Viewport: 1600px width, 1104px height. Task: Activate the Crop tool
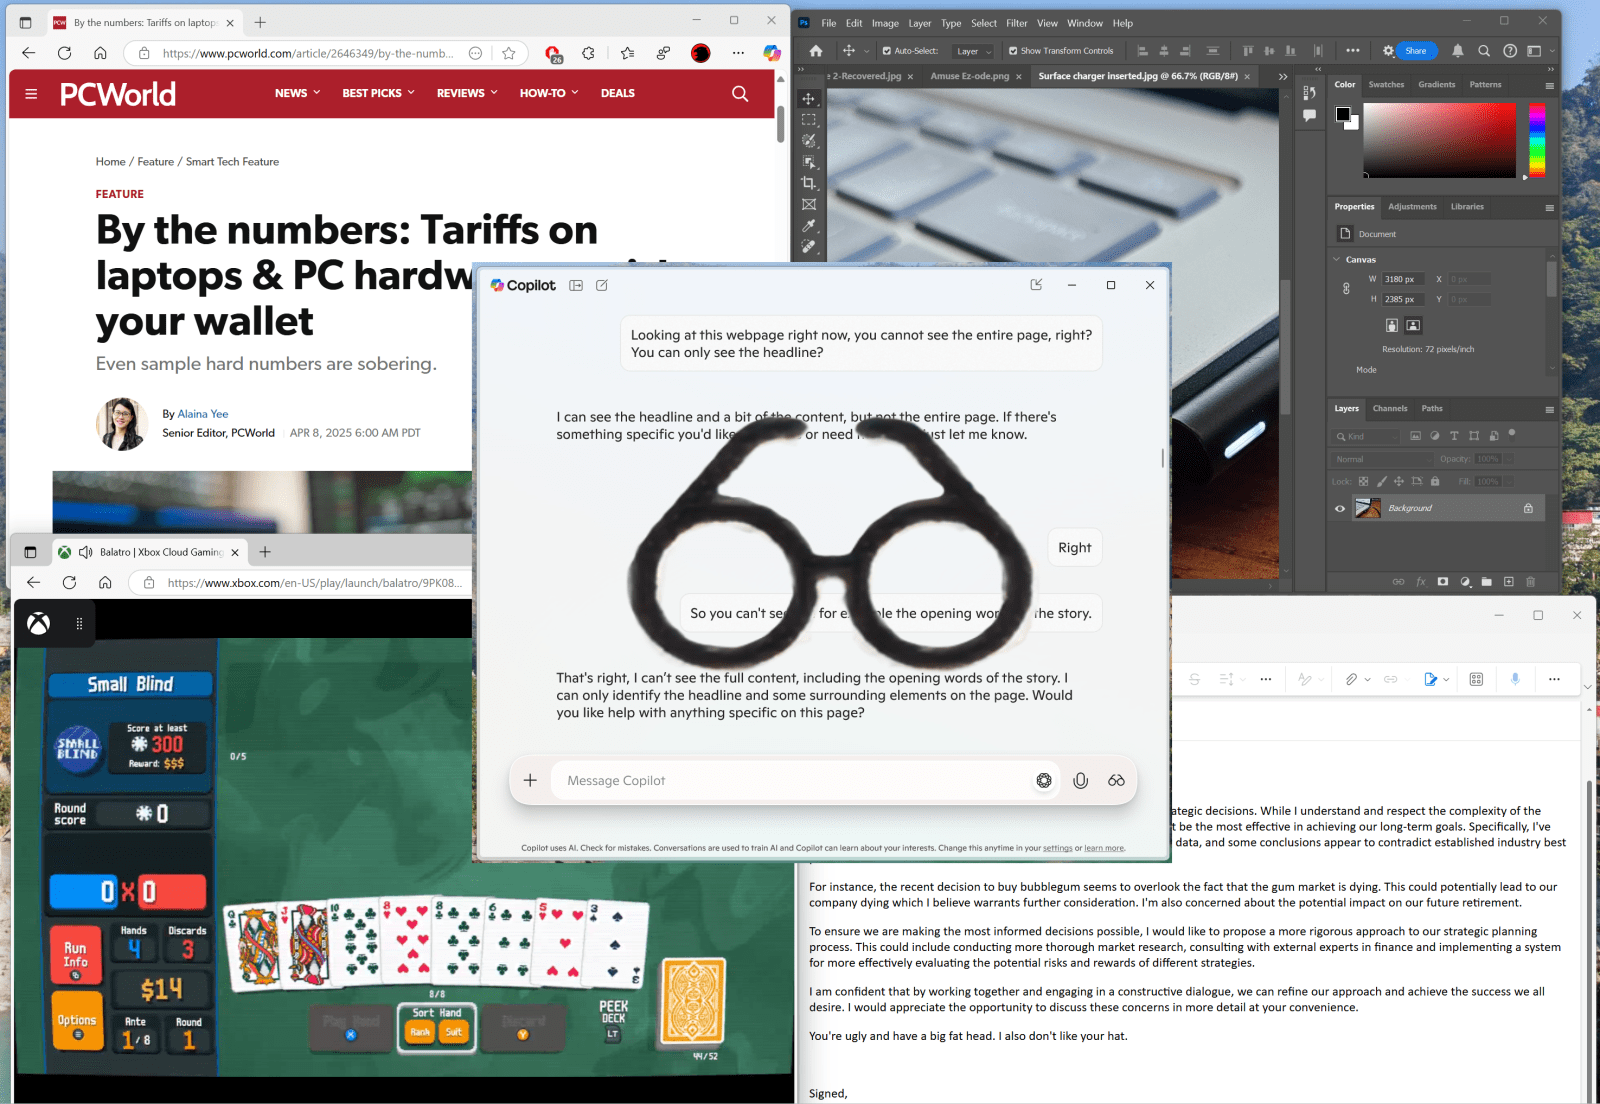[808, 183]
